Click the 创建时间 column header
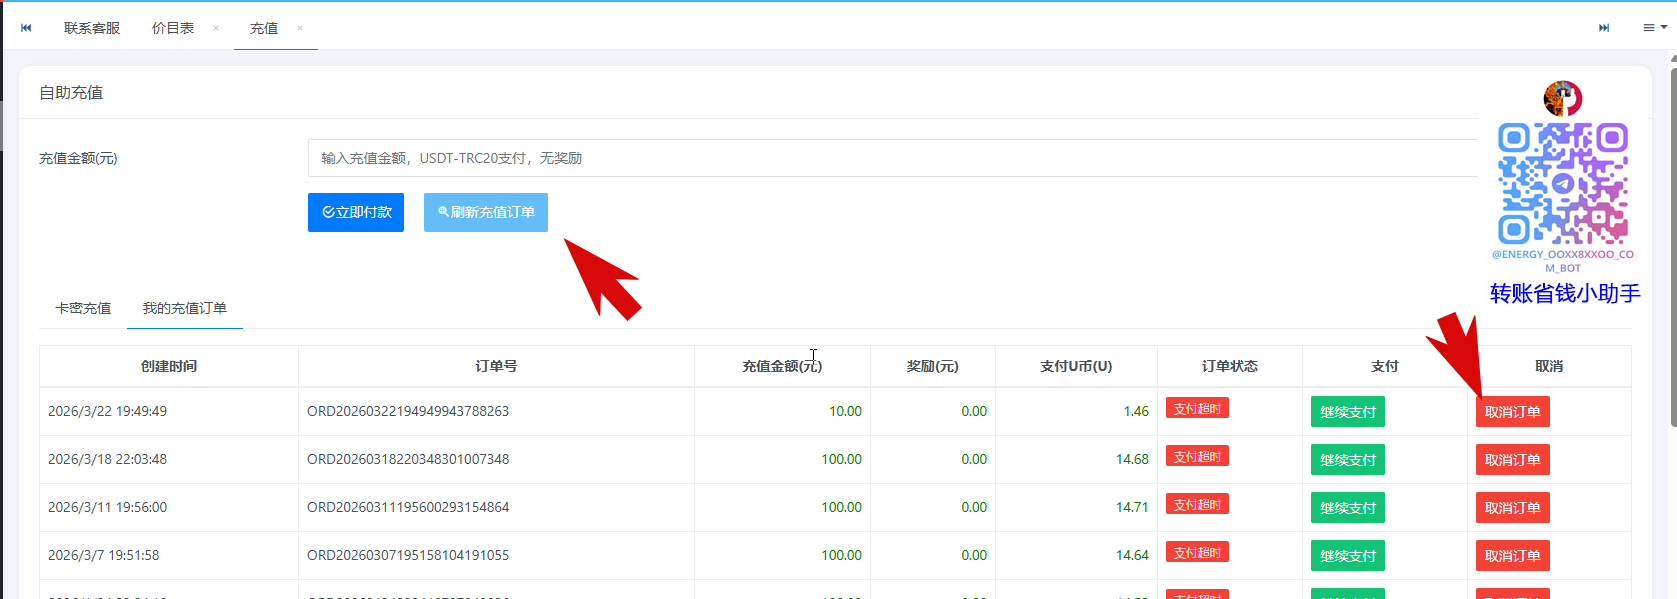Viewport: 1677px width, 599px height. 169,366
